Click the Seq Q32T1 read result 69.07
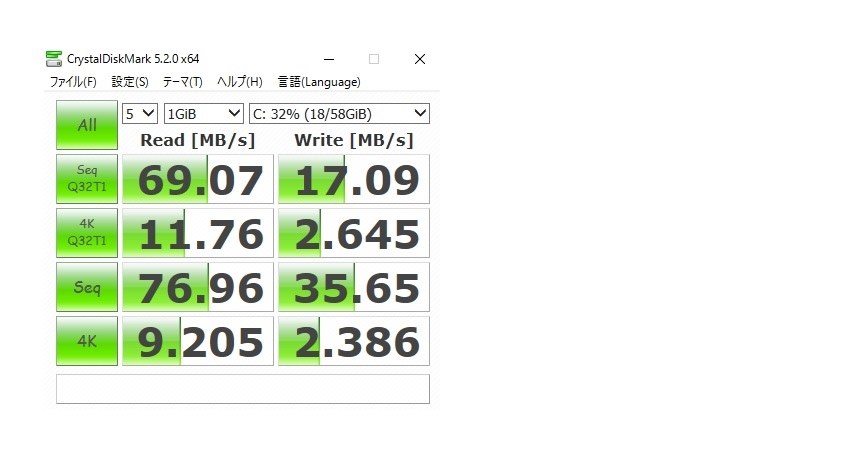860x470 pixels. (197, 179)
